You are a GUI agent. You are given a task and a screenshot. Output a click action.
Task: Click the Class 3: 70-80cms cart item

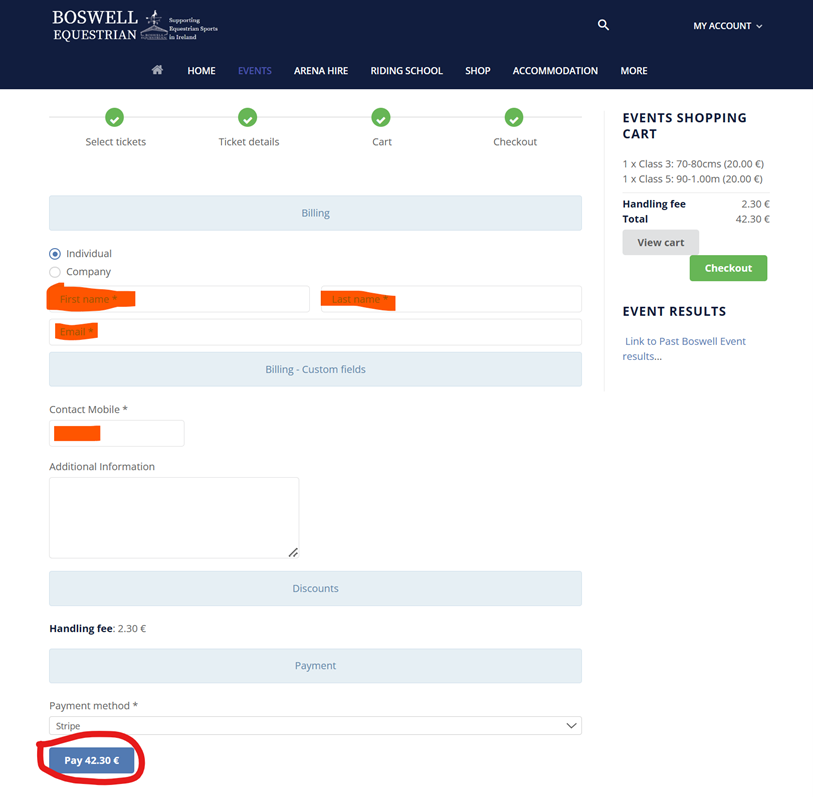[x=693, y=164]
